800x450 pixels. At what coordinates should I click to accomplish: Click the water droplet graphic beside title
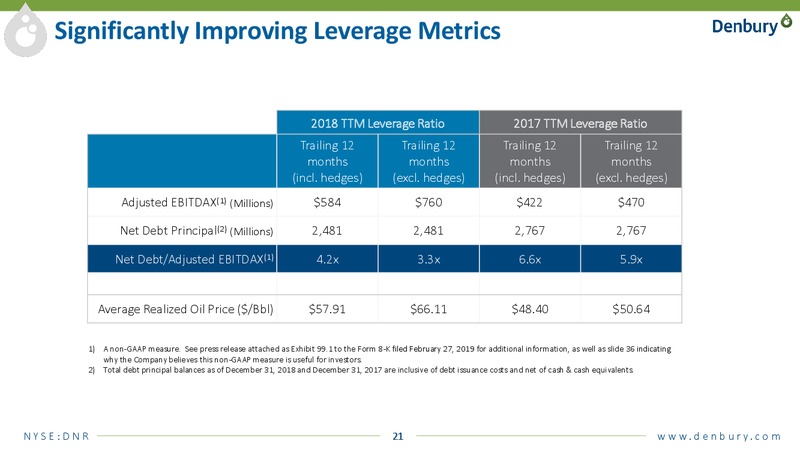point(25,31)
